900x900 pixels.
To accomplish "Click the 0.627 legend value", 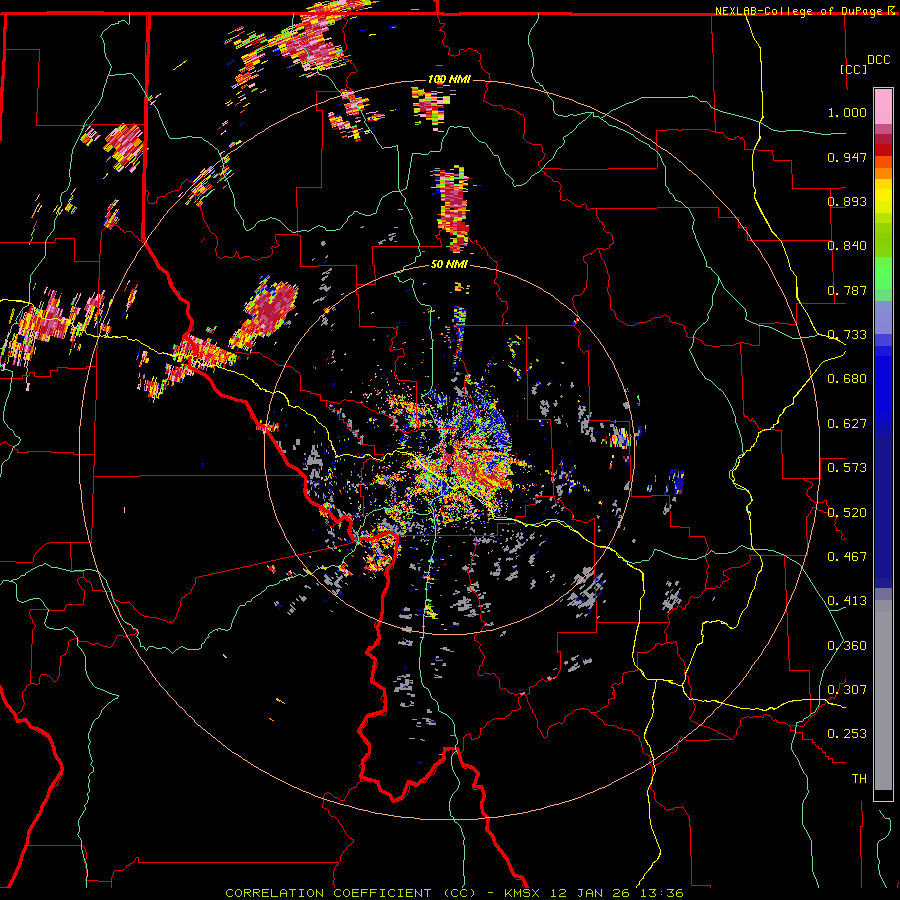I will pos(847,424).
